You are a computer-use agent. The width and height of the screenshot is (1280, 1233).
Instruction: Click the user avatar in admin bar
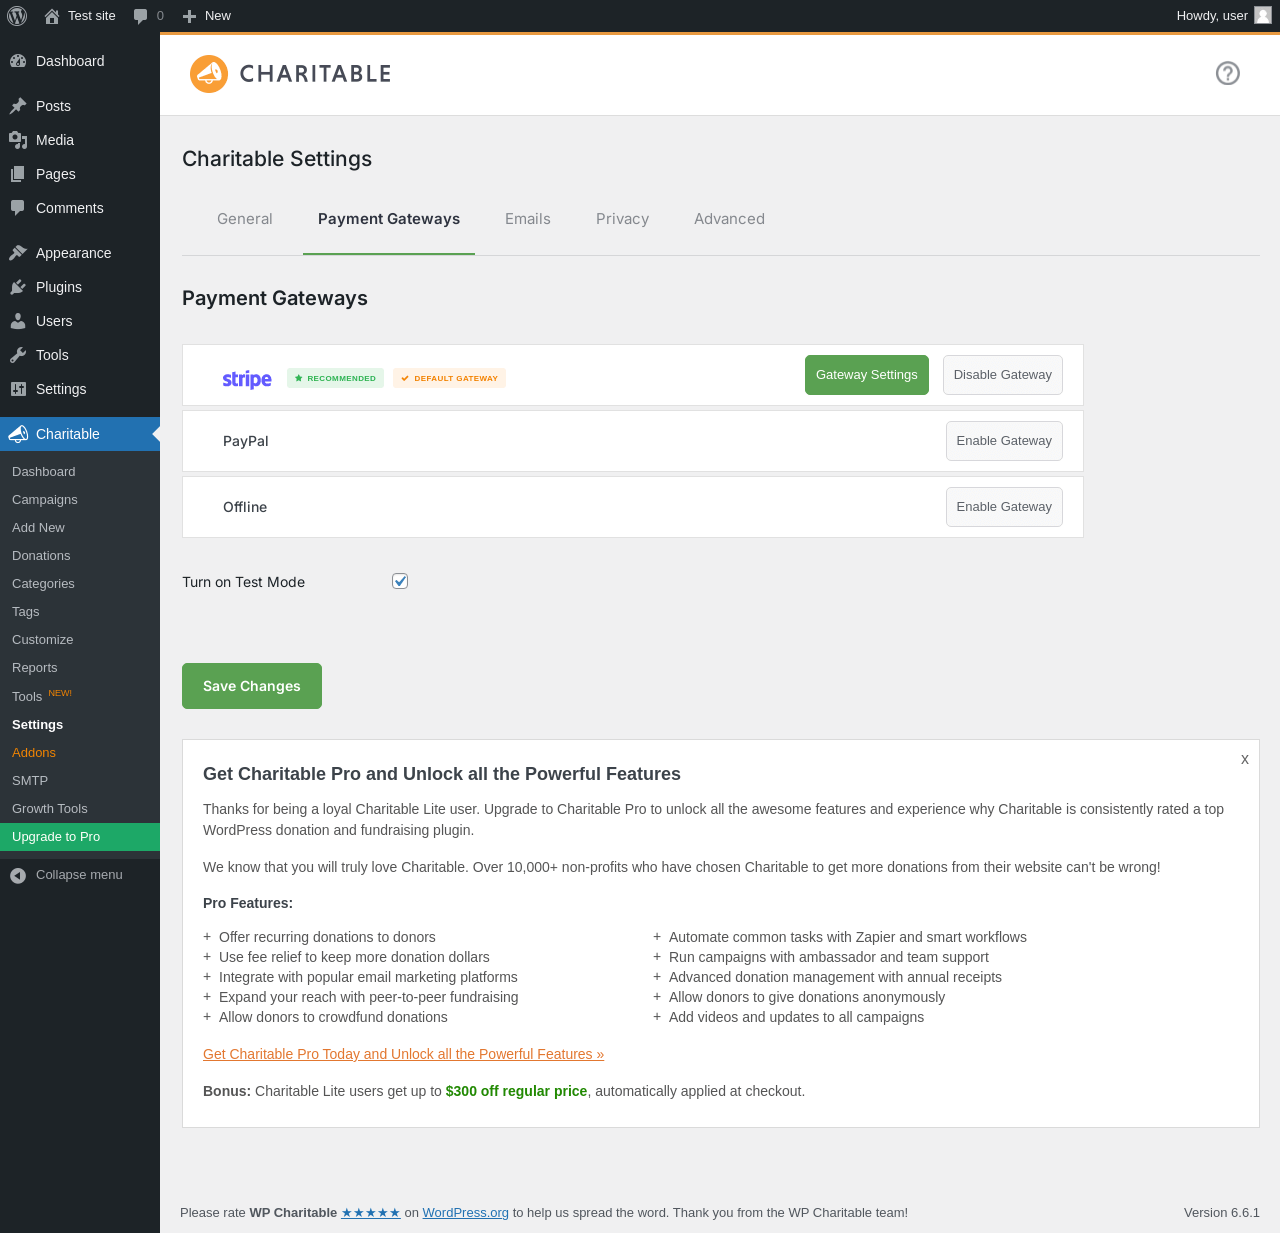1263,15
